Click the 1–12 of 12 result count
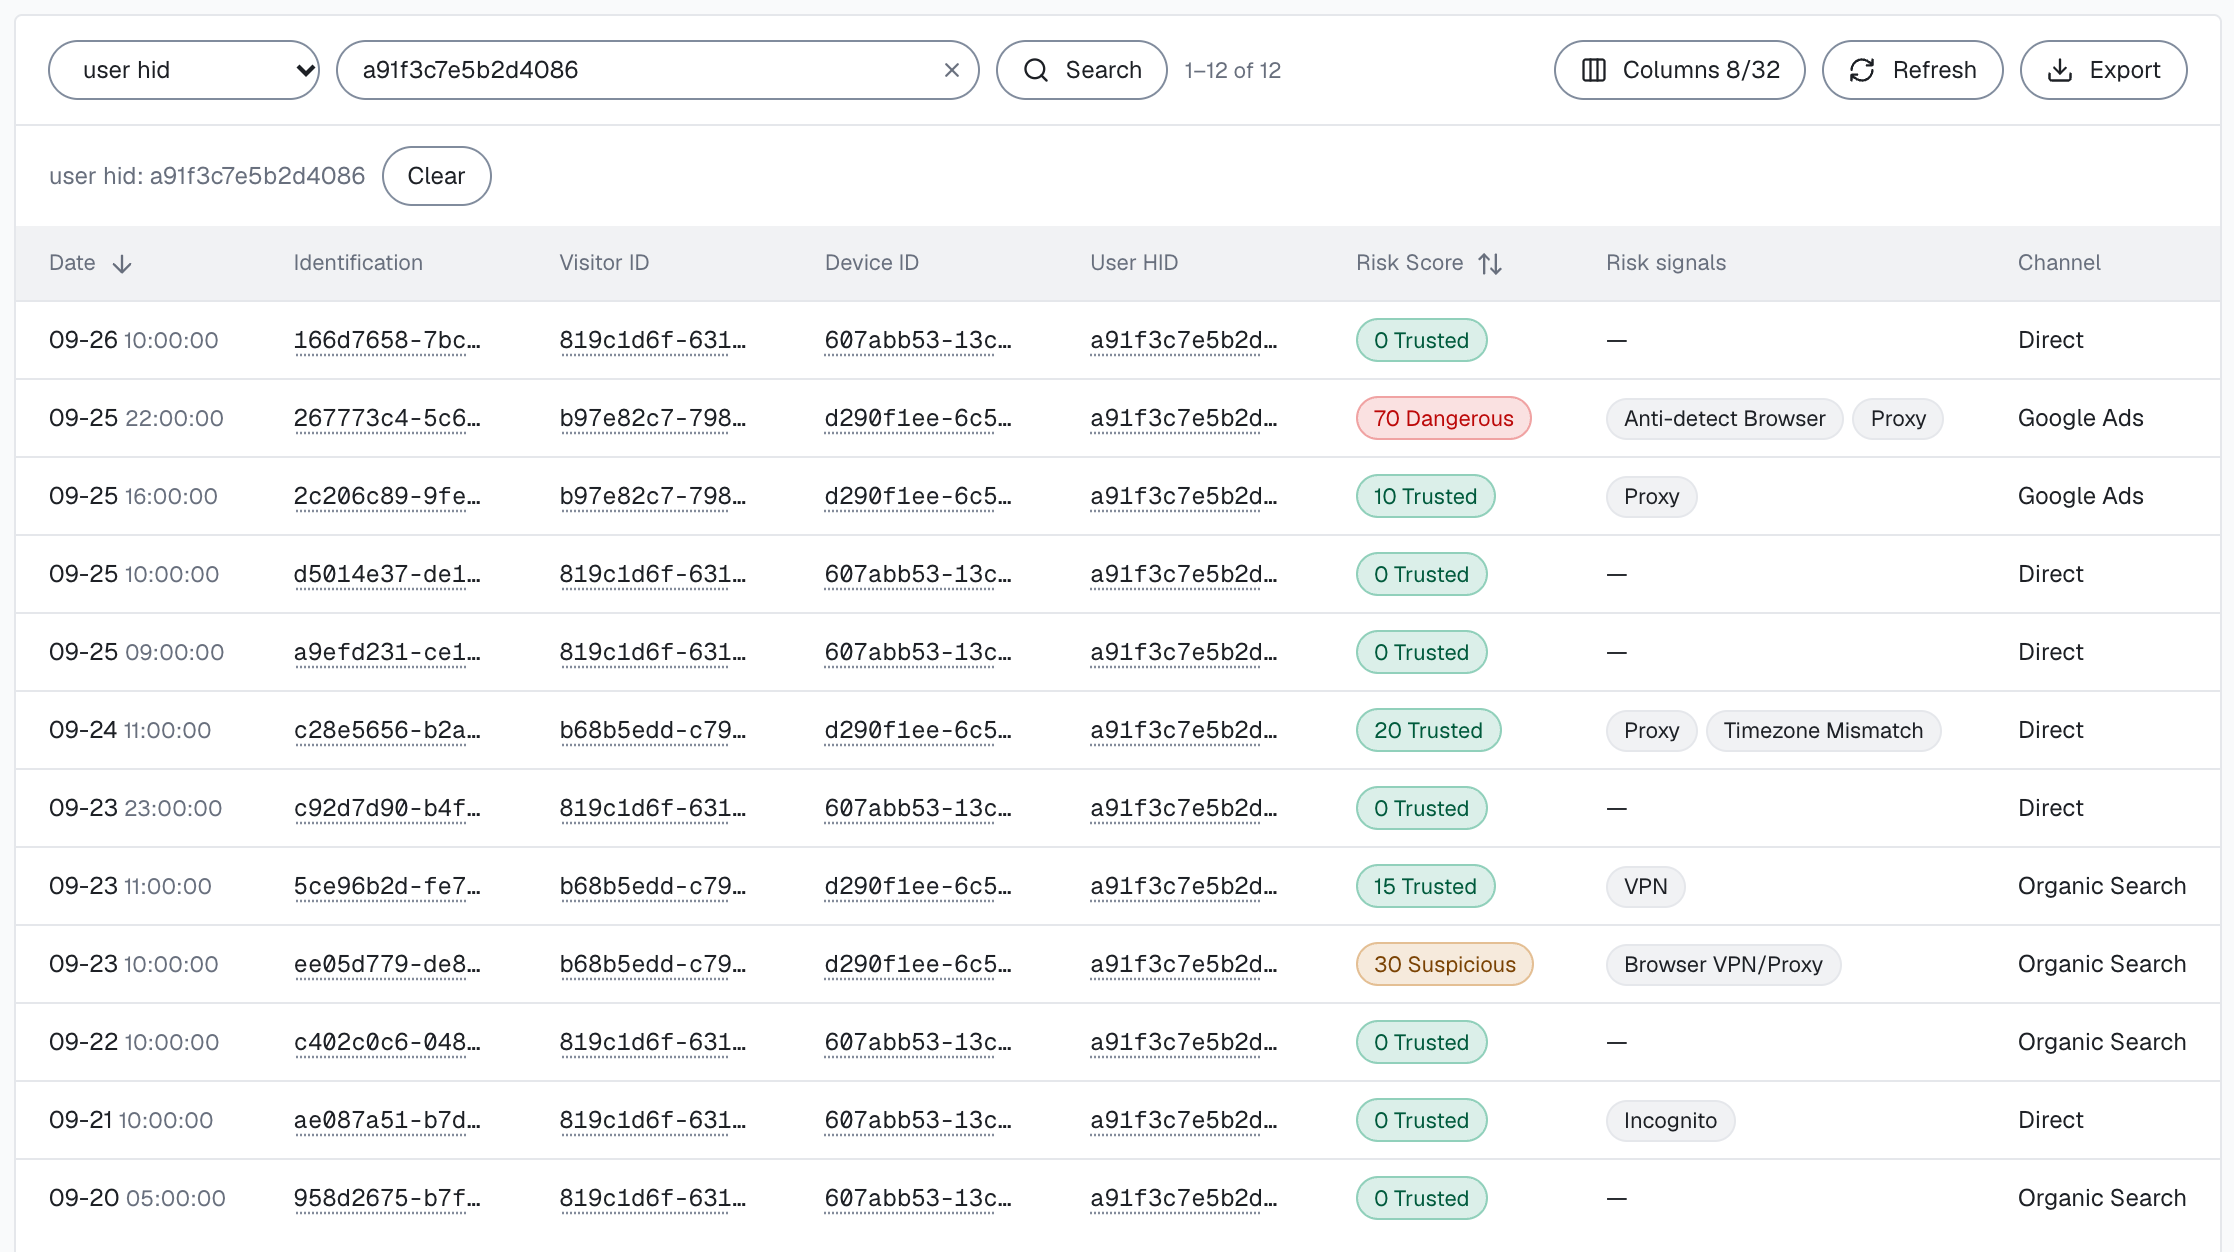The height and width of the screenshot is (1252, 2234). pyautogui.click(x=1232, y=70)
